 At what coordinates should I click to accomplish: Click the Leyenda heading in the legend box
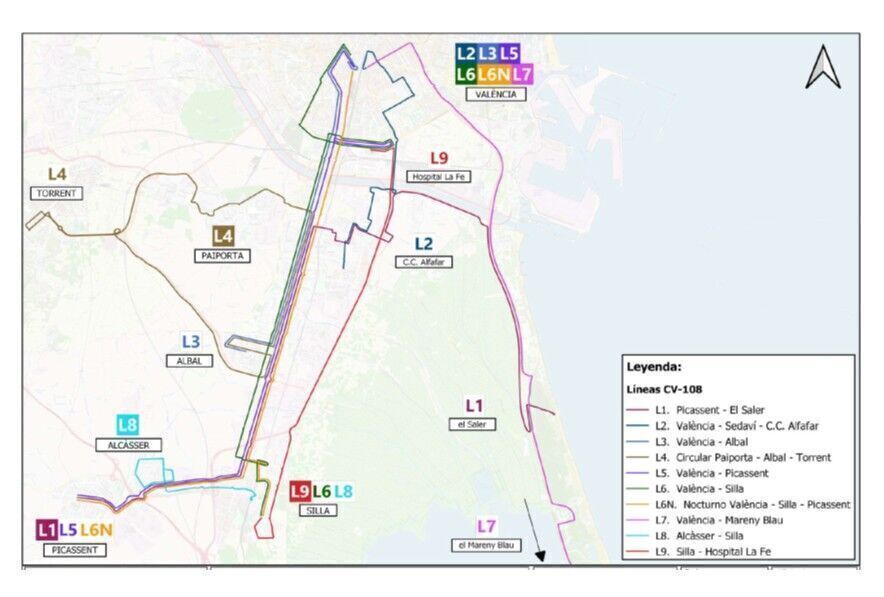pyautogui.click(x=654, y=366)
